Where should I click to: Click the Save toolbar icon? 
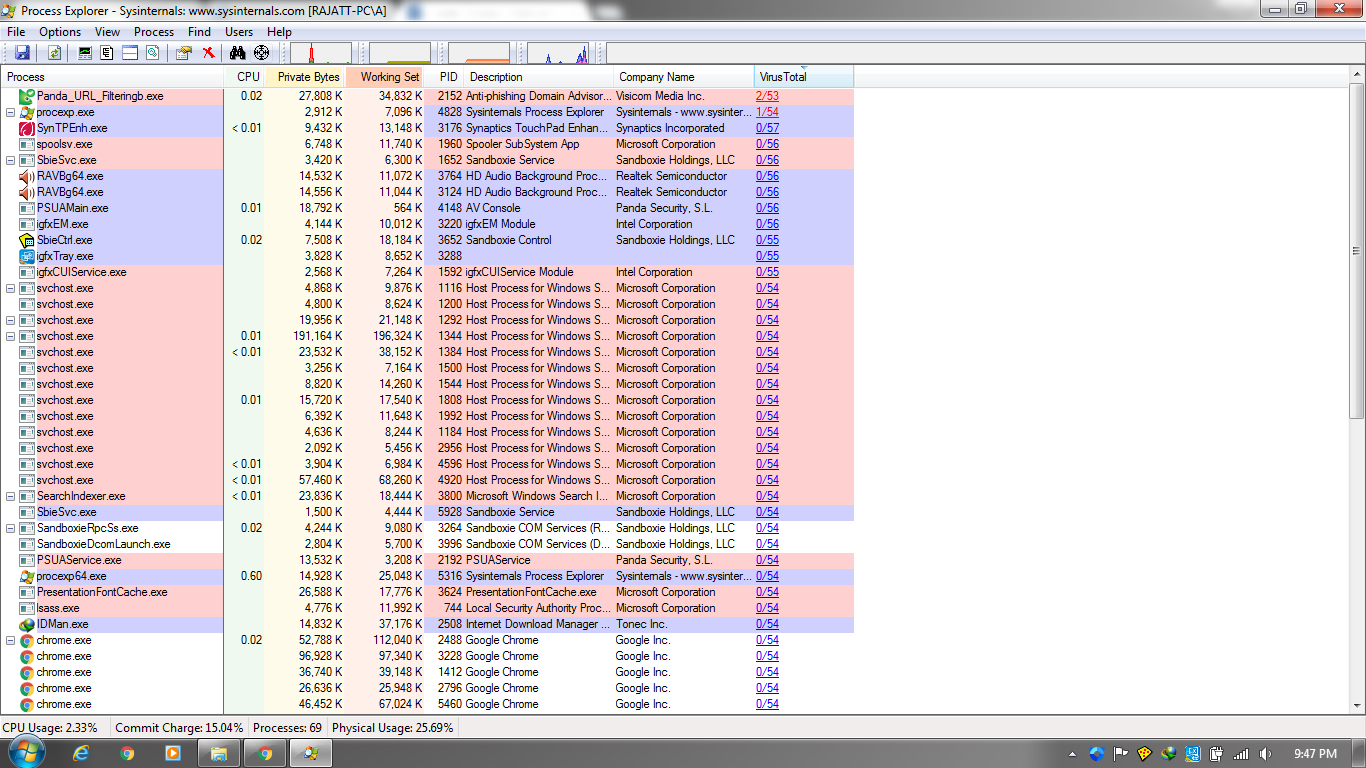[x=22, y=53]
